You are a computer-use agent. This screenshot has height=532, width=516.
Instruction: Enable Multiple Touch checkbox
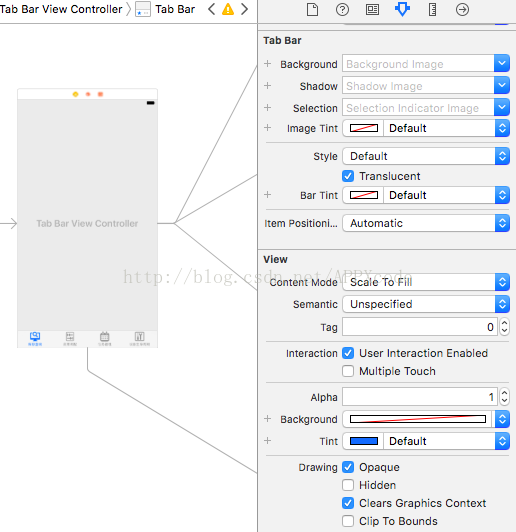[x=348, y=371]
